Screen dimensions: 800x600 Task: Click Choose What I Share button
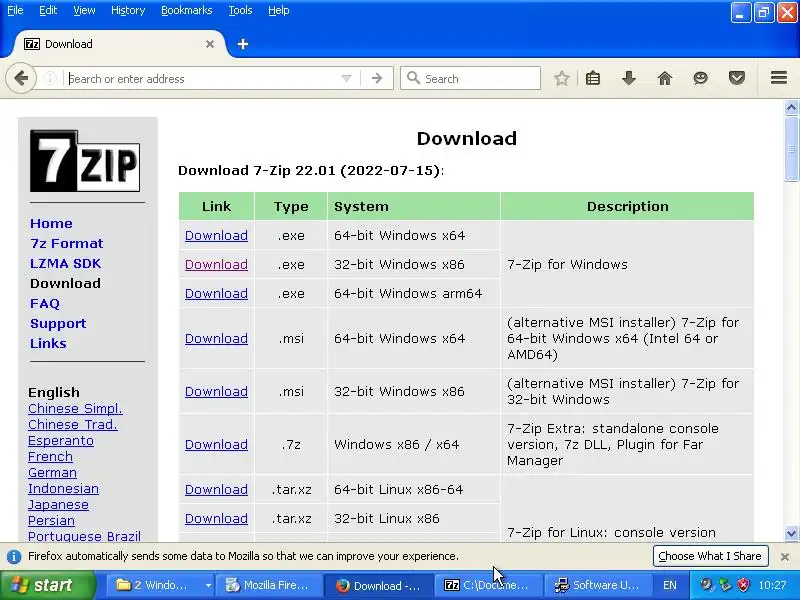click(710, 556)
